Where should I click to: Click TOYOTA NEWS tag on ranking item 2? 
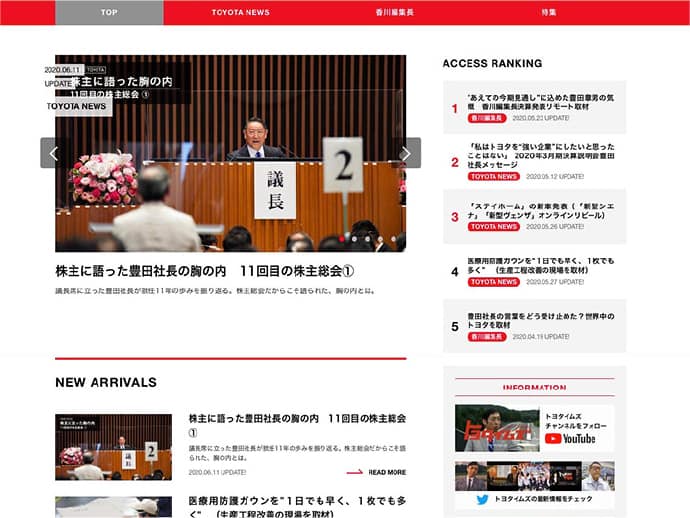click(x=494, y=176)
